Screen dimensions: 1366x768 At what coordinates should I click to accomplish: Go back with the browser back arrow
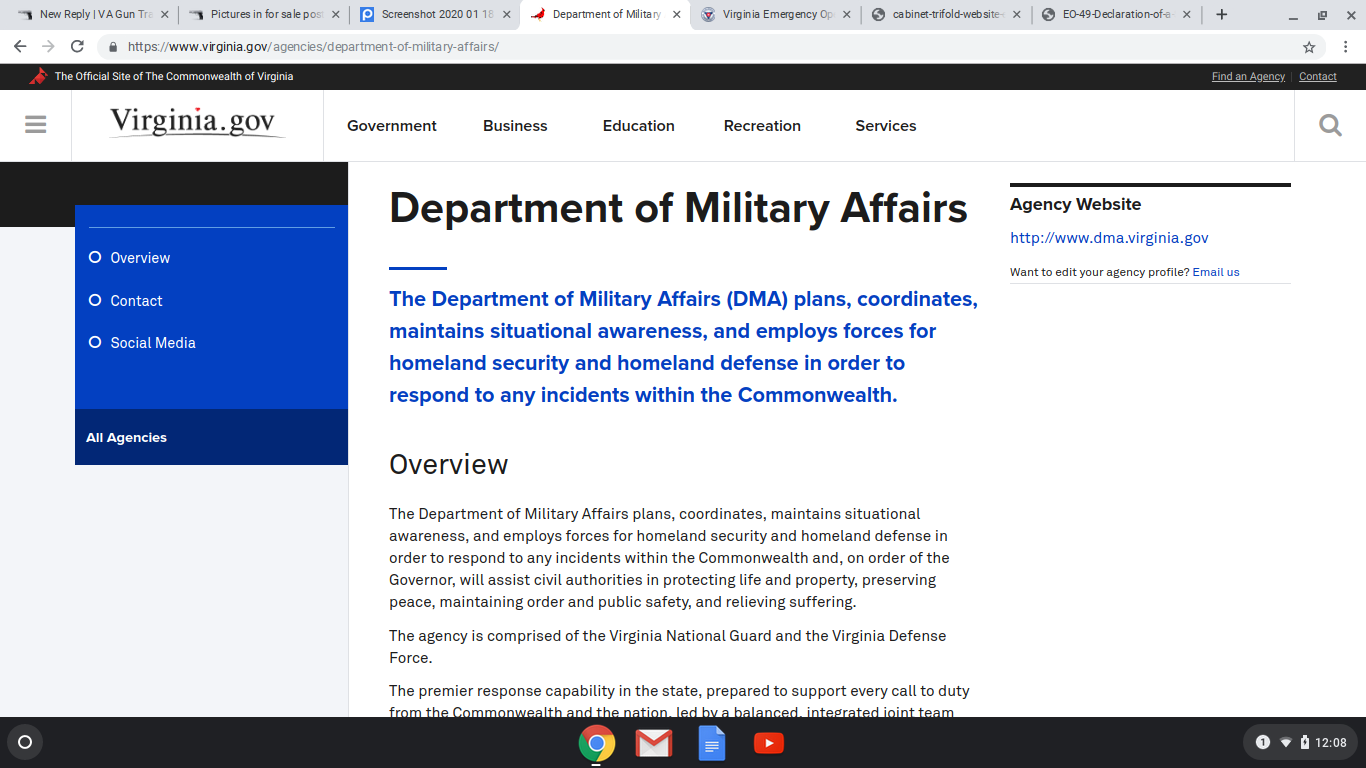[x=20, y=47]
